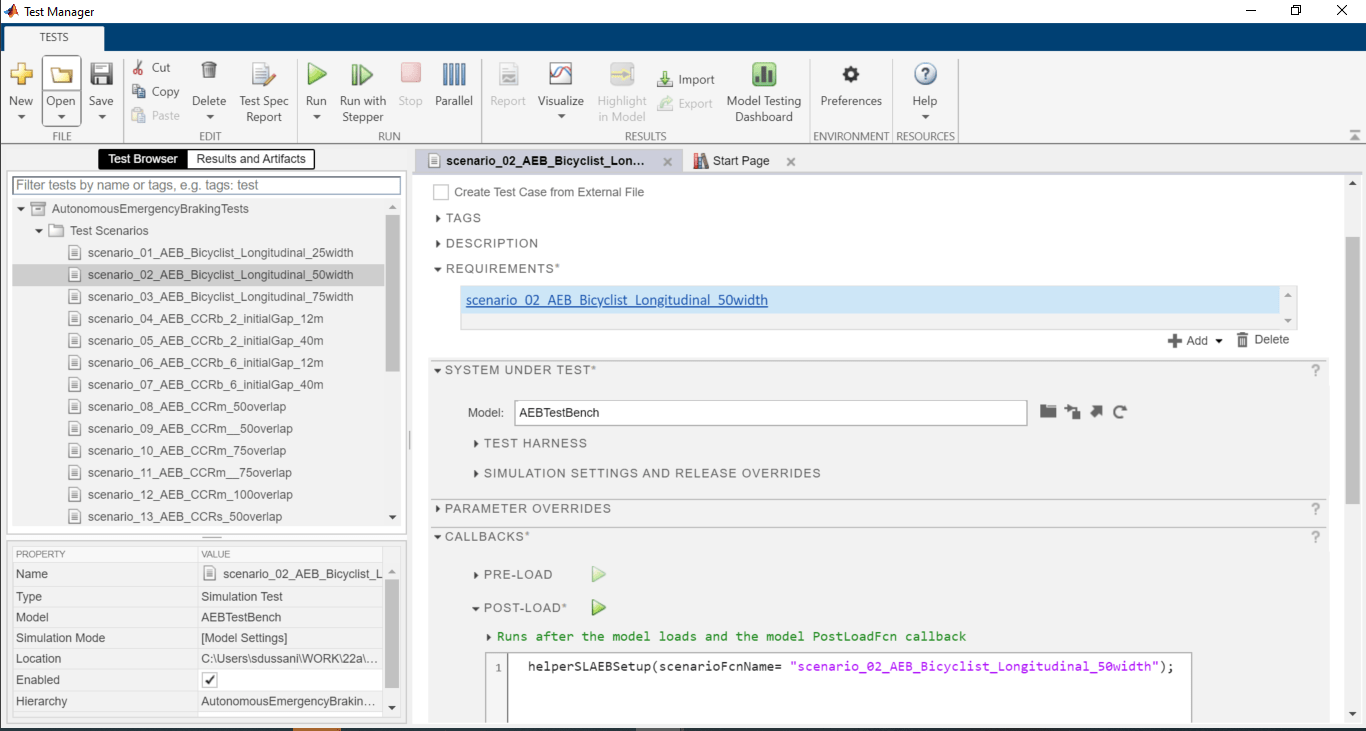Open the Model Testing Dashboard
The image size is (1366, 731).
(763, 75)
